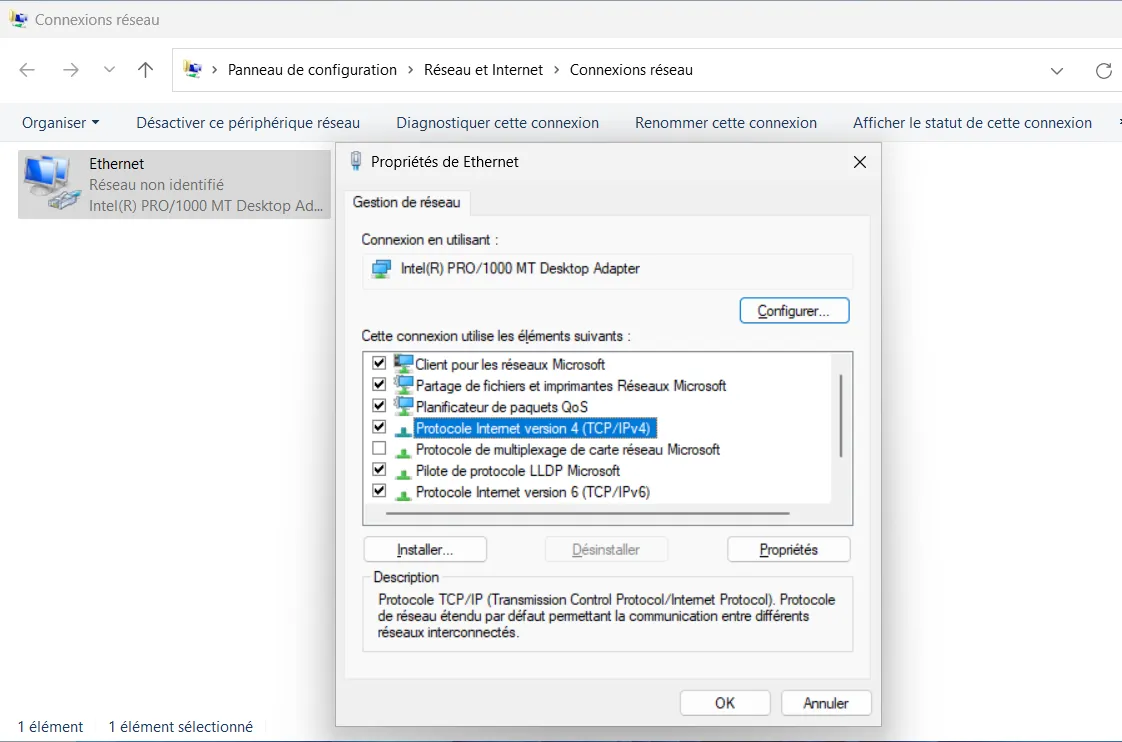Screen dimensions: 1122x742
Task: Refresh the Connexions réseau window
Action: [x=1103, y=70]
